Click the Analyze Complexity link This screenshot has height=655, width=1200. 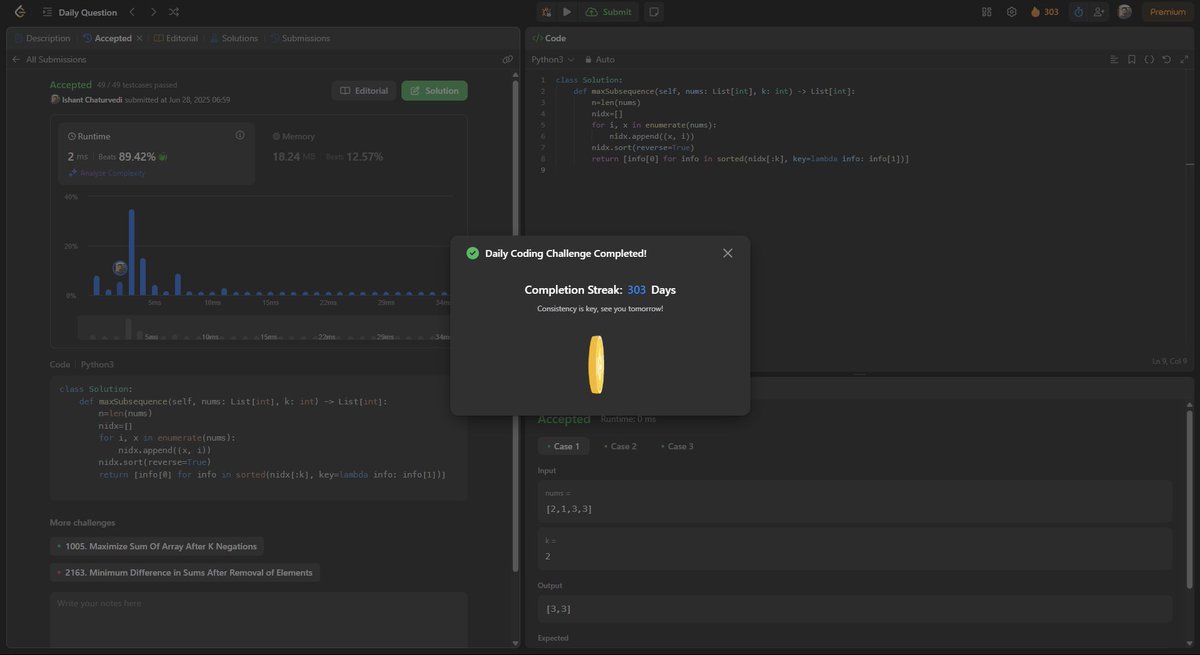pos(107,173)
